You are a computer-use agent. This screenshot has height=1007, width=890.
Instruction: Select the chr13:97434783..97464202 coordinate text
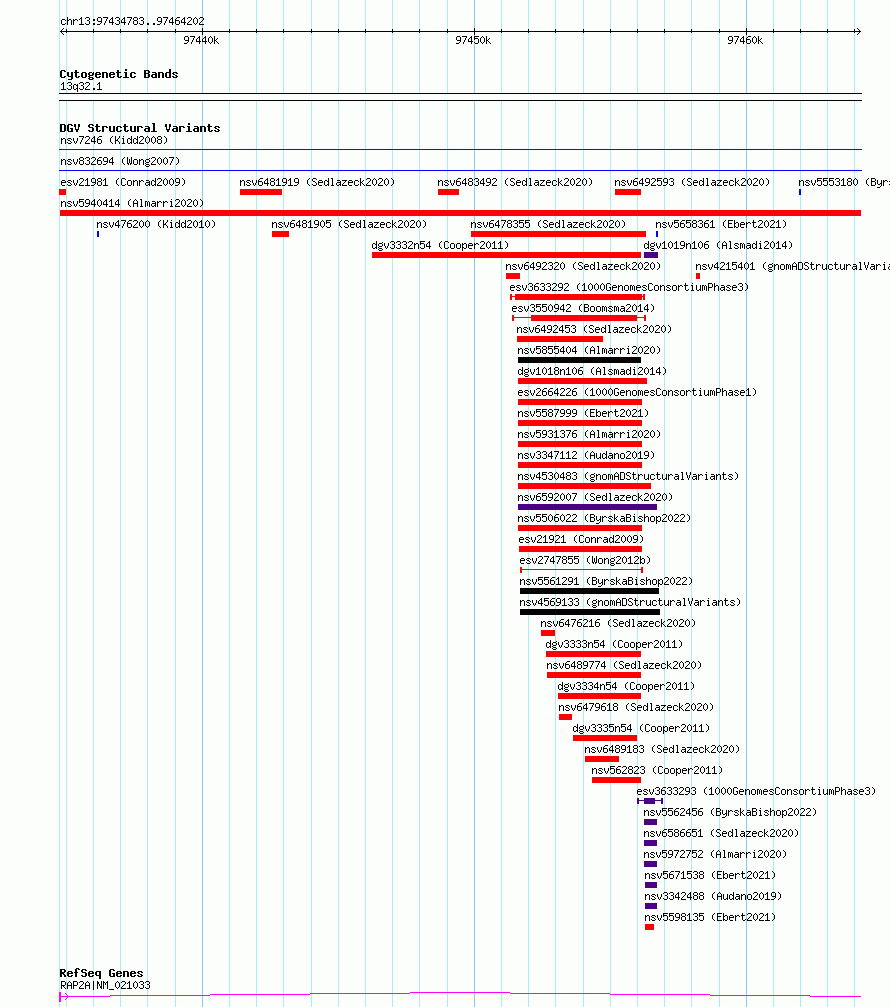pyautogui.click(x=132, y=21)
